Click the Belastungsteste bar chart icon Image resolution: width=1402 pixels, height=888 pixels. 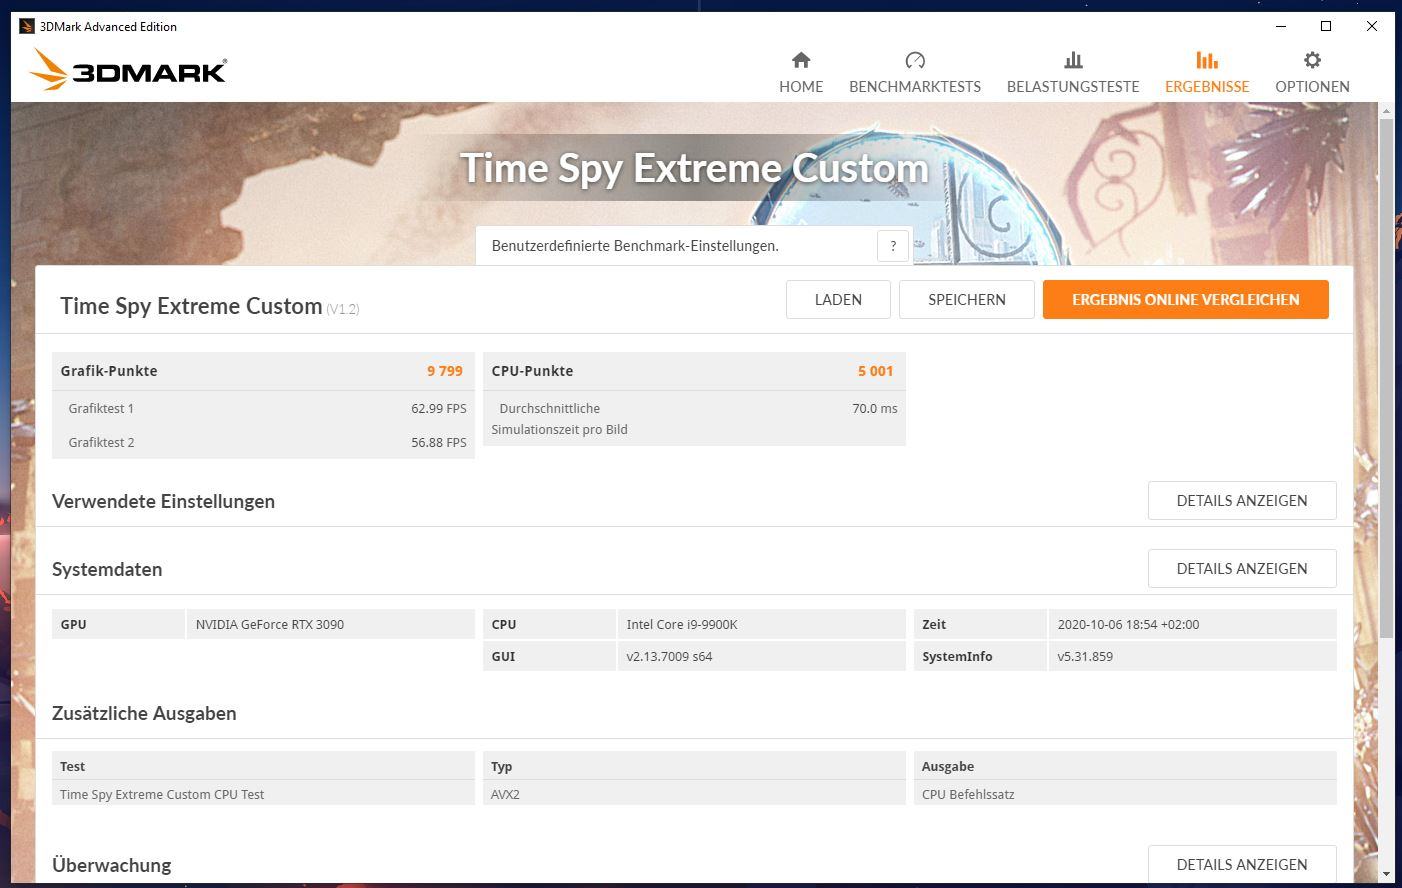pos(1073,60)
